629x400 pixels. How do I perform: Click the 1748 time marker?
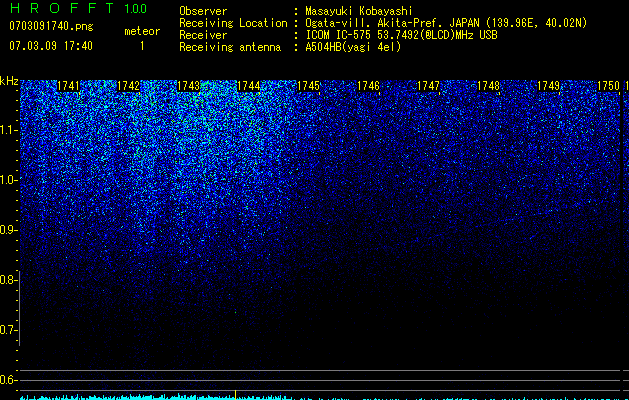tap(489, 86)
